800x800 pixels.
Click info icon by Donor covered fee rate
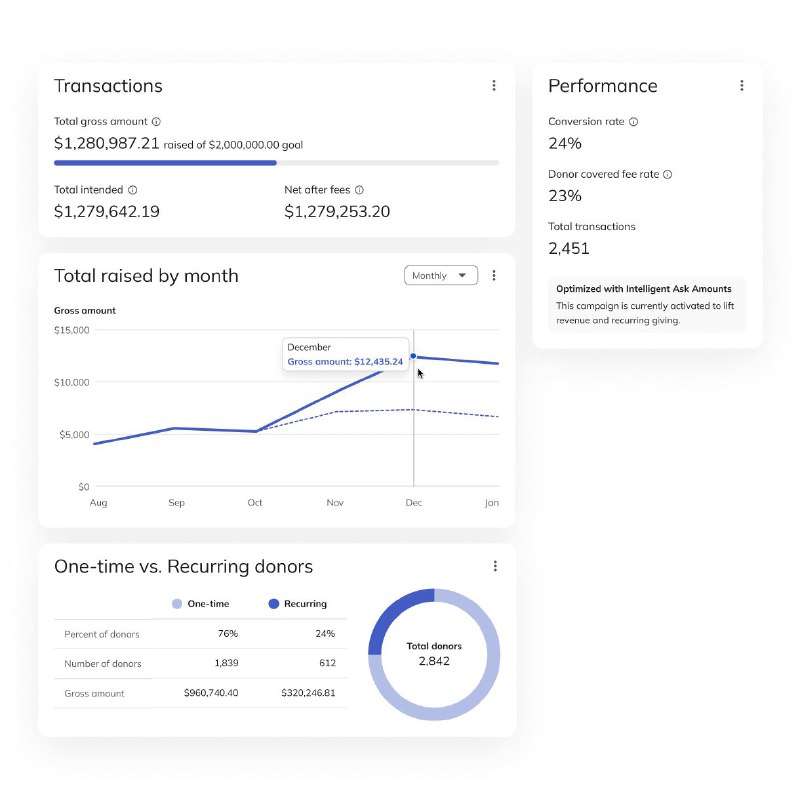pyautogui.click(x=668, y=174)
